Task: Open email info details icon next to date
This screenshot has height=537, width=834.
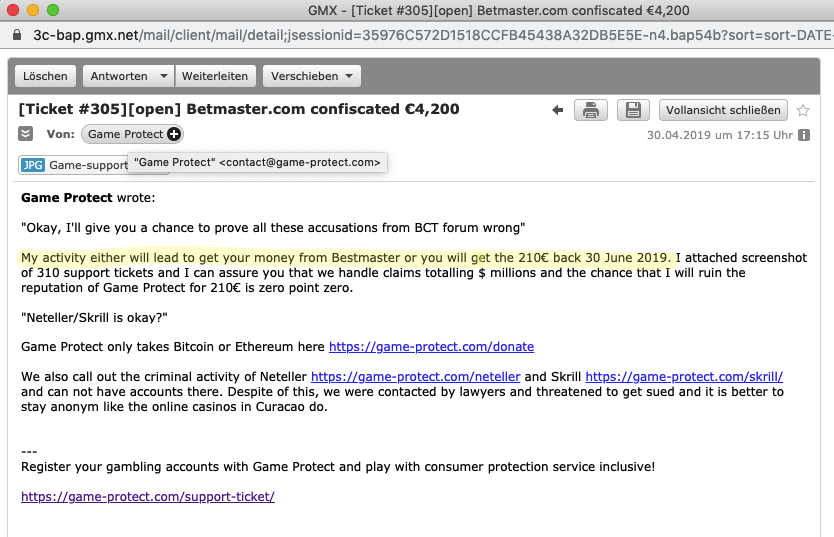Action: 804,135
